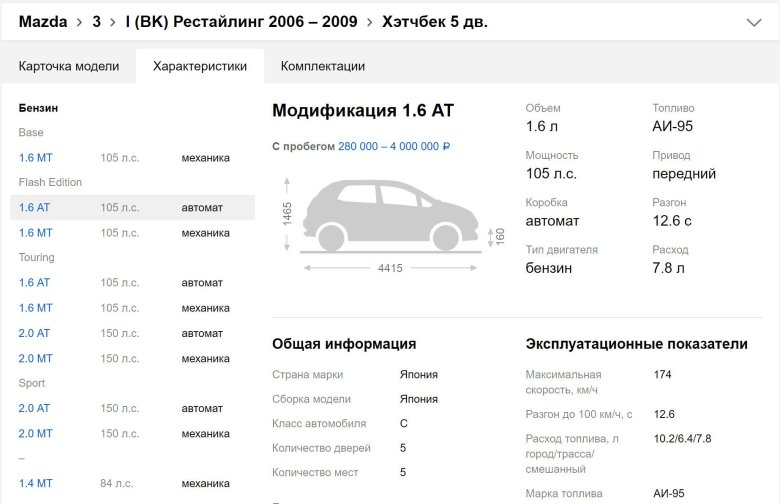Screen dimensions: 780x504
Task: Switch to the Карточка модели tab
Action: (69, 67)
